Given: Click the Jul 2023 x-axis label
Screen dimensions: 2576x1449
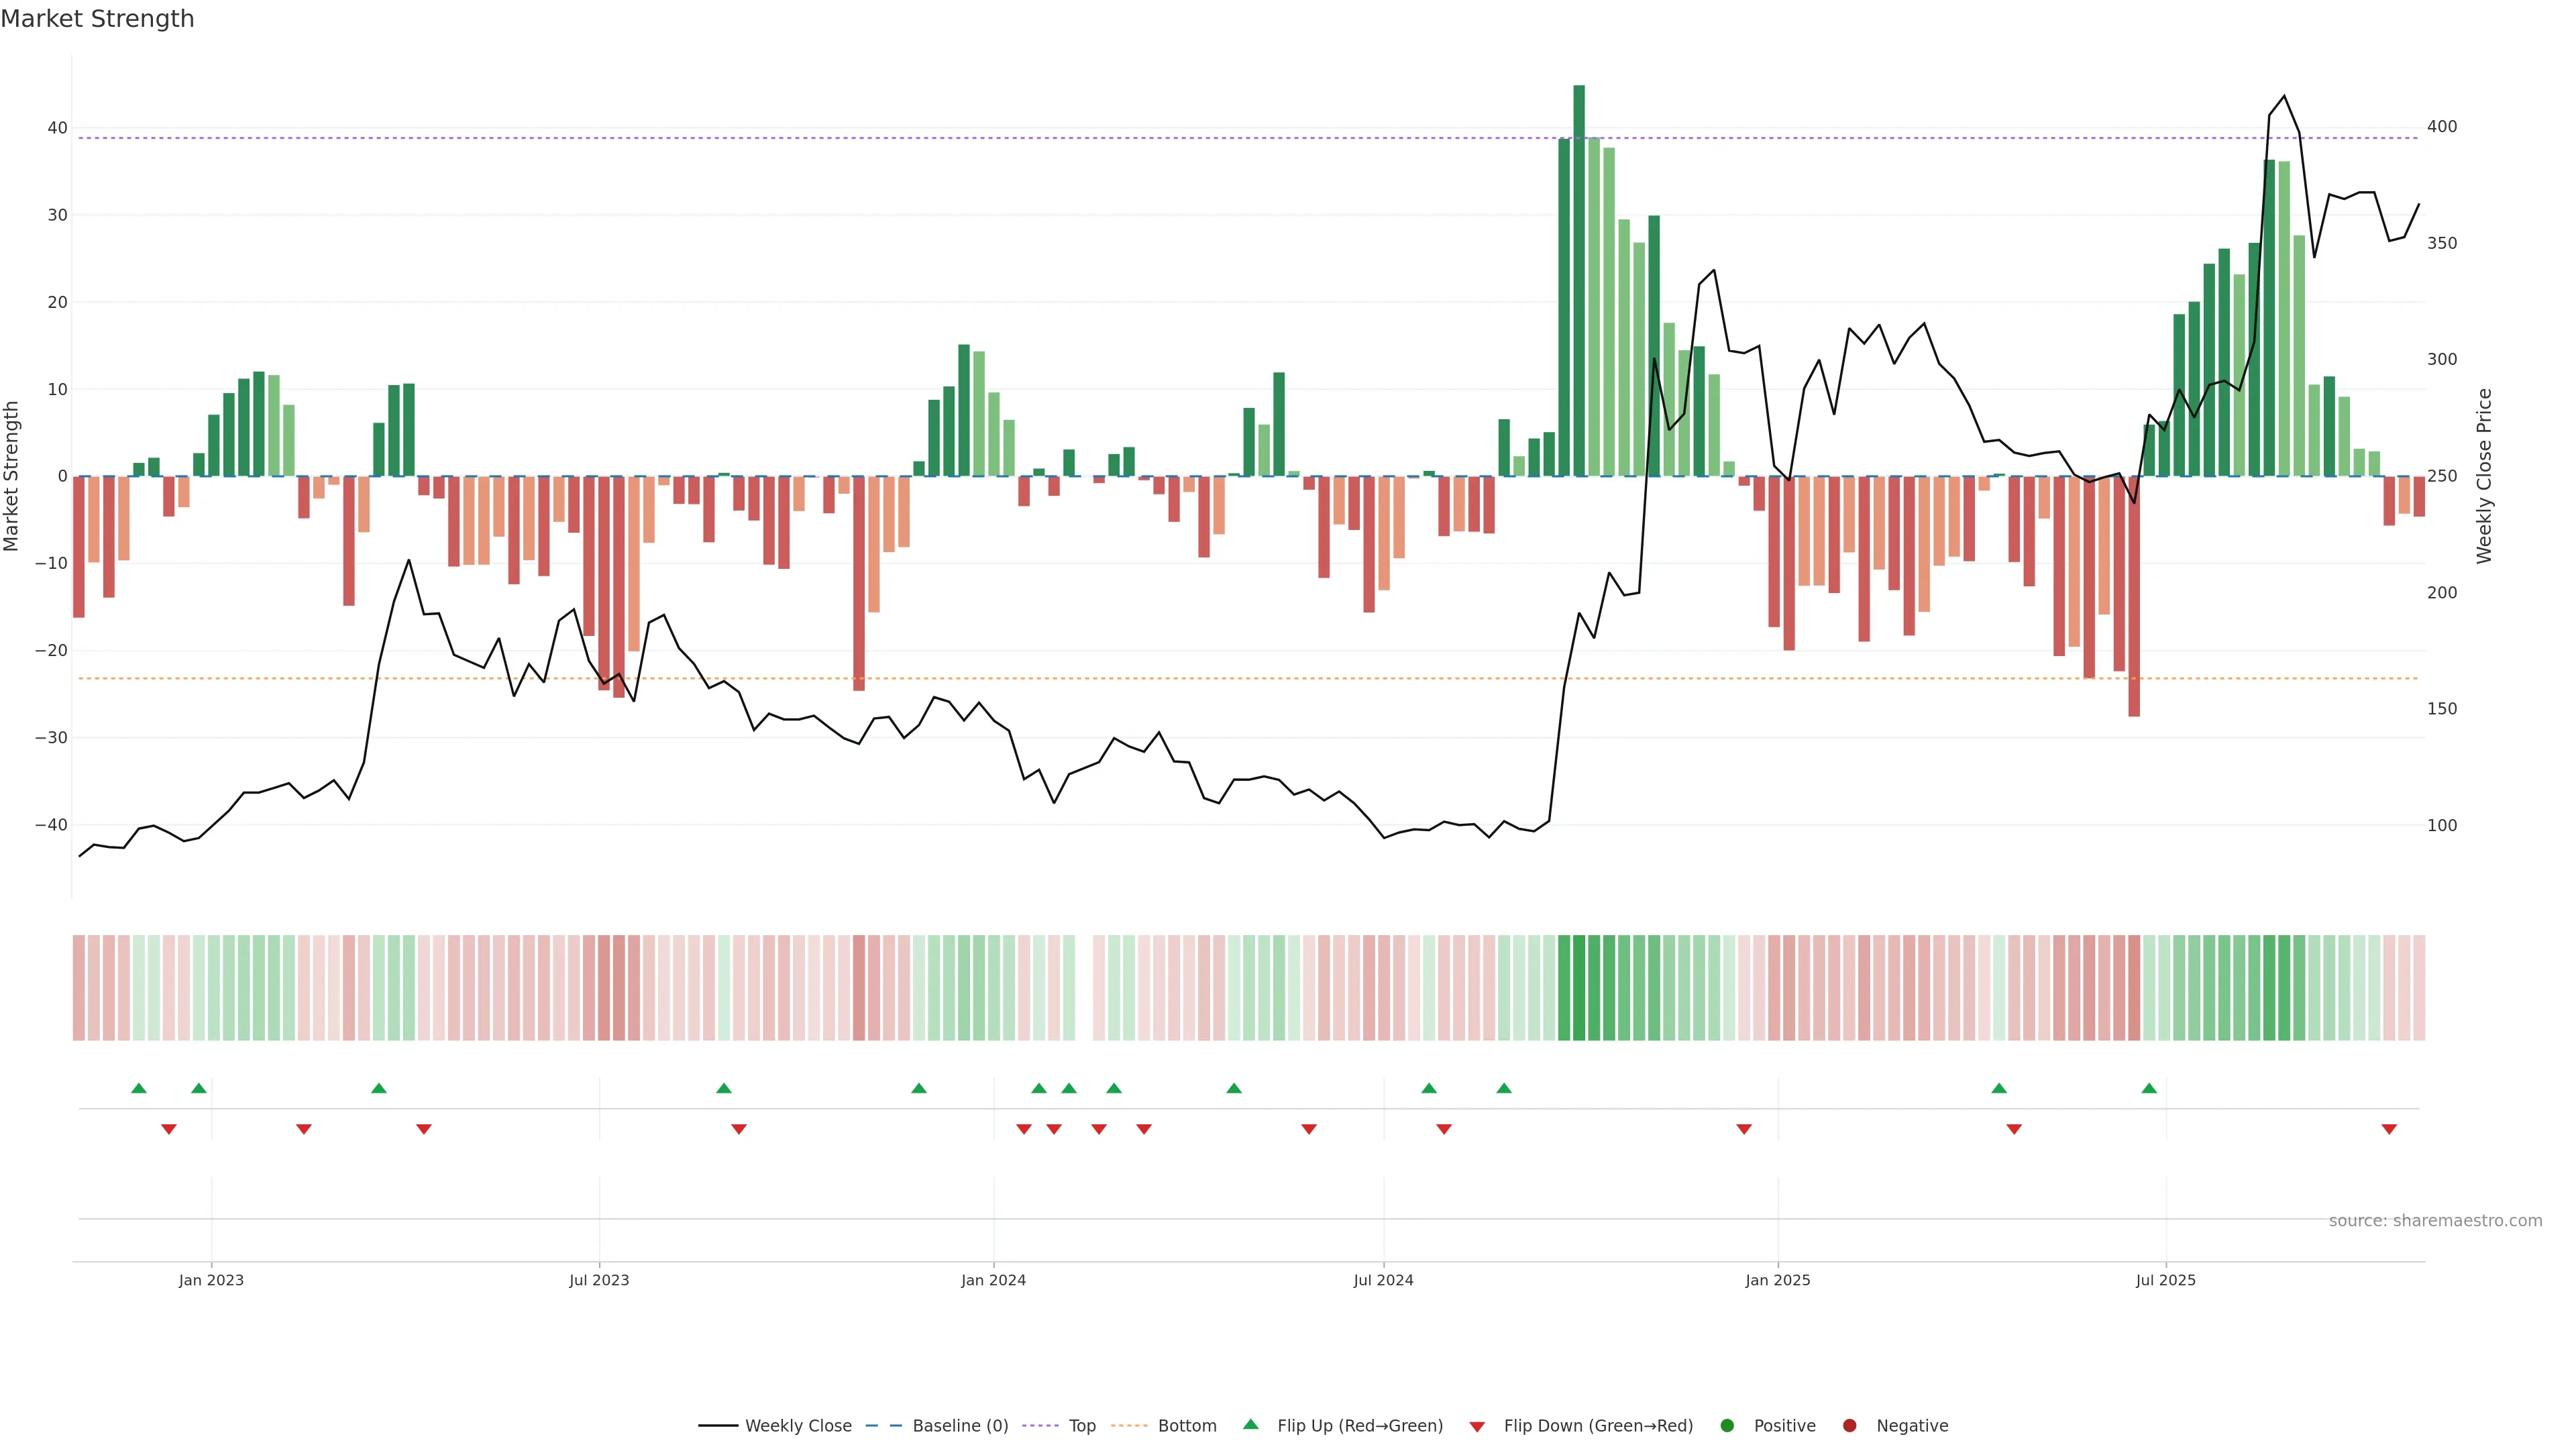Looking at the screenshot, I should pos(599,1280).
